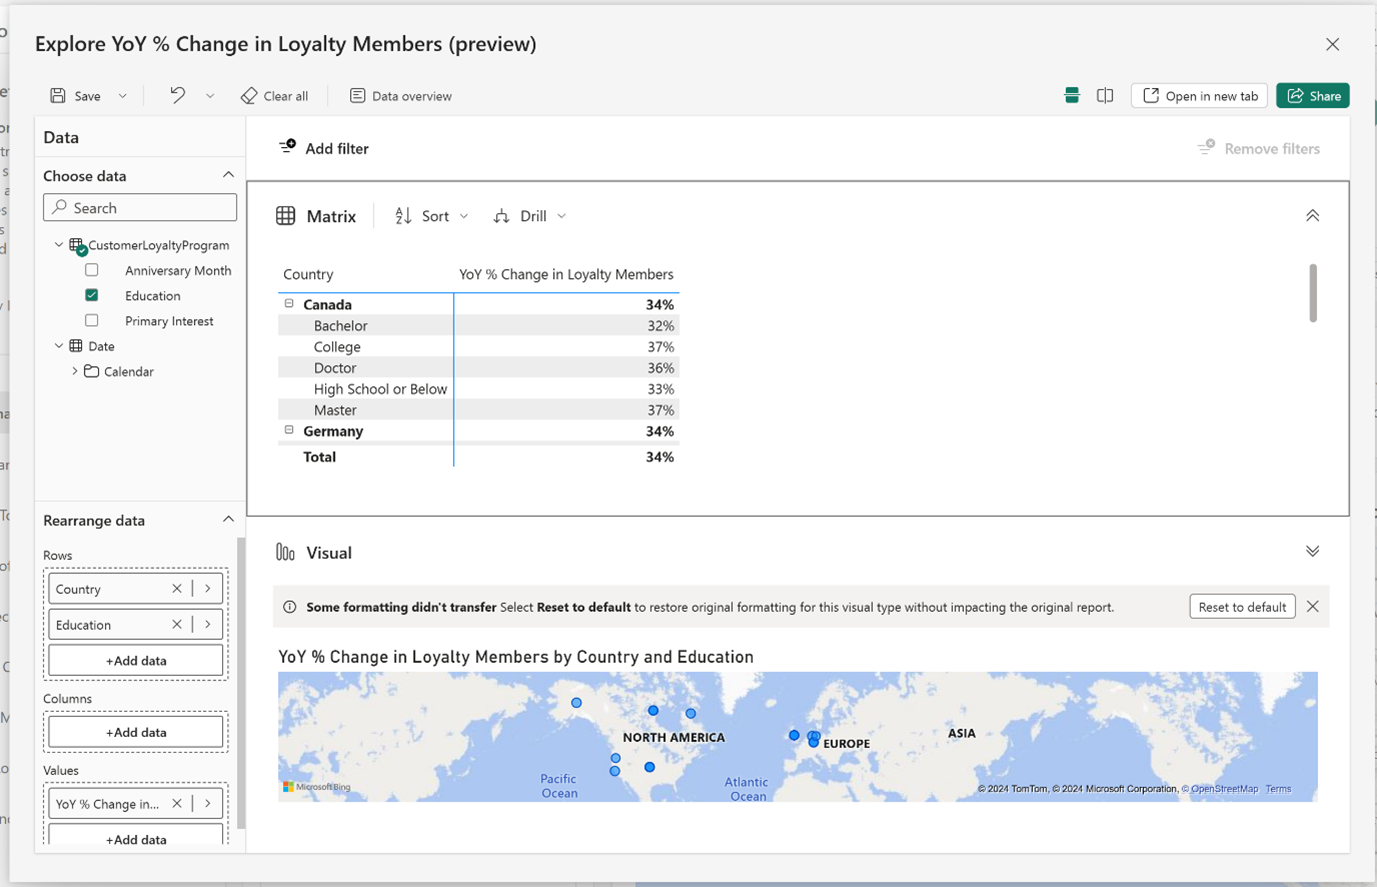The width and height of the screenshot is (1377, 887).
Task: Check the Anniversary Month checkbox
Action: (x=92, y=270)
